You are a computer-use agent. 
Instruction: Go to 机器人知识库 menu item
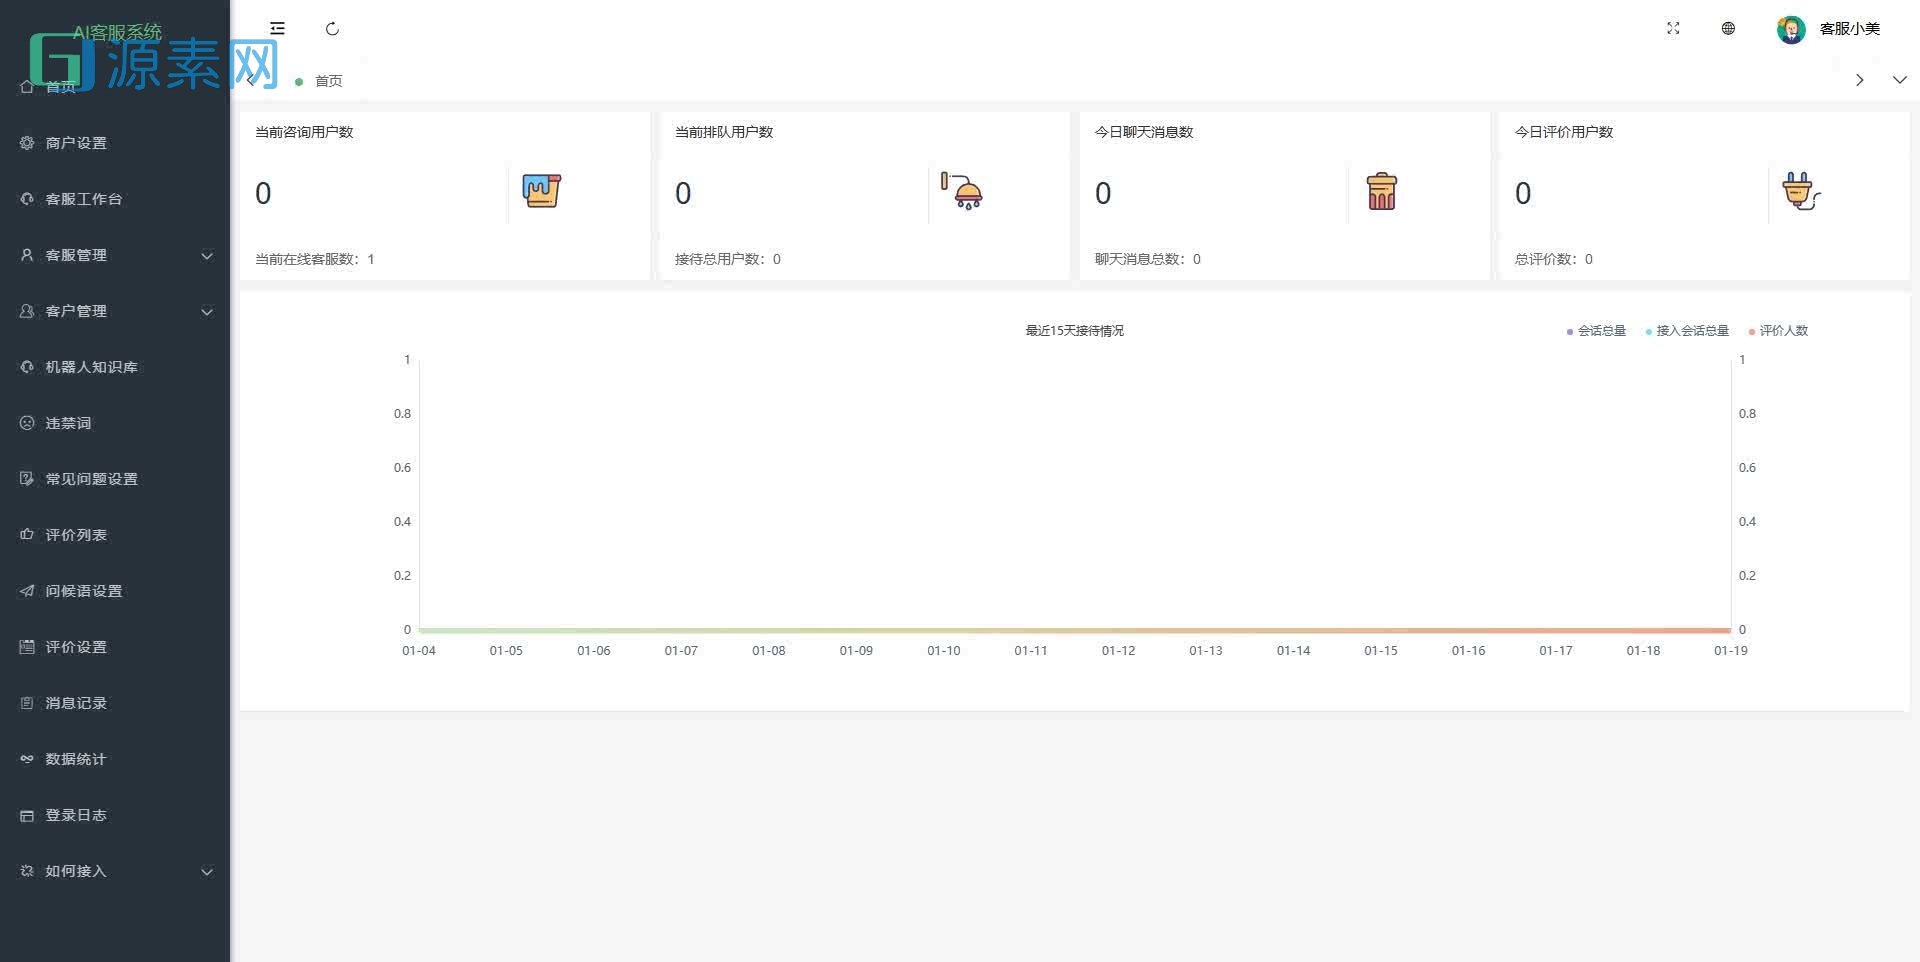coord(91,367)
